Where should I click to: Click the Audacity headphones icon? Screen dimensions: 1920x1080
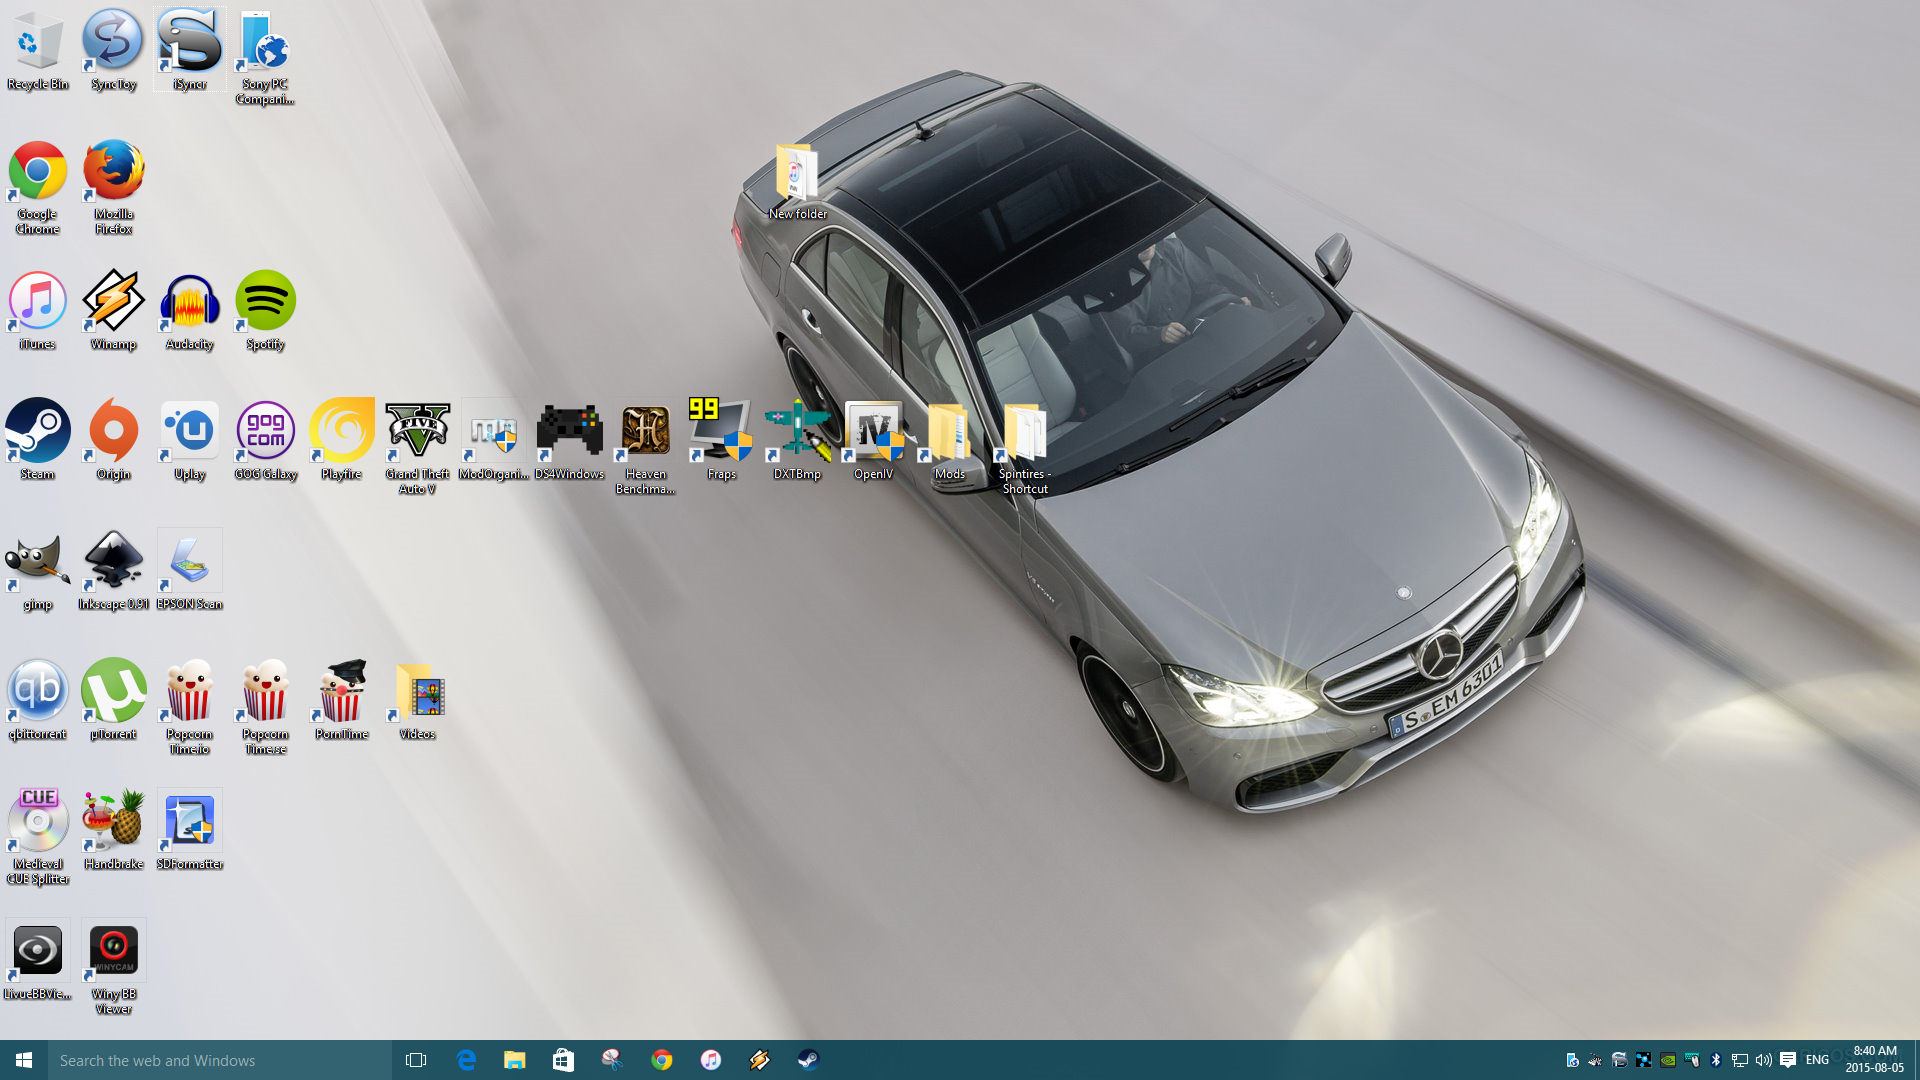[x=190, y=310]
